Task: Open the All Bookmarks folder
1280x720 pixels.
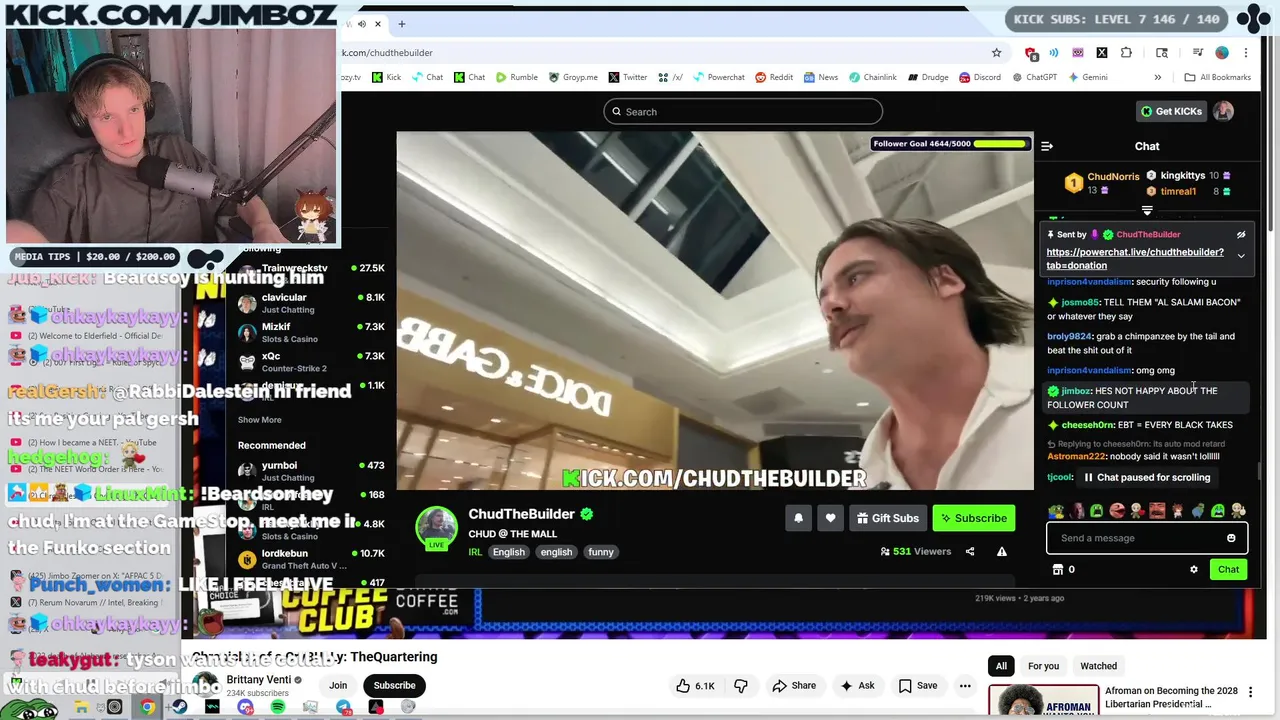Action: [x=1217, y=77]
